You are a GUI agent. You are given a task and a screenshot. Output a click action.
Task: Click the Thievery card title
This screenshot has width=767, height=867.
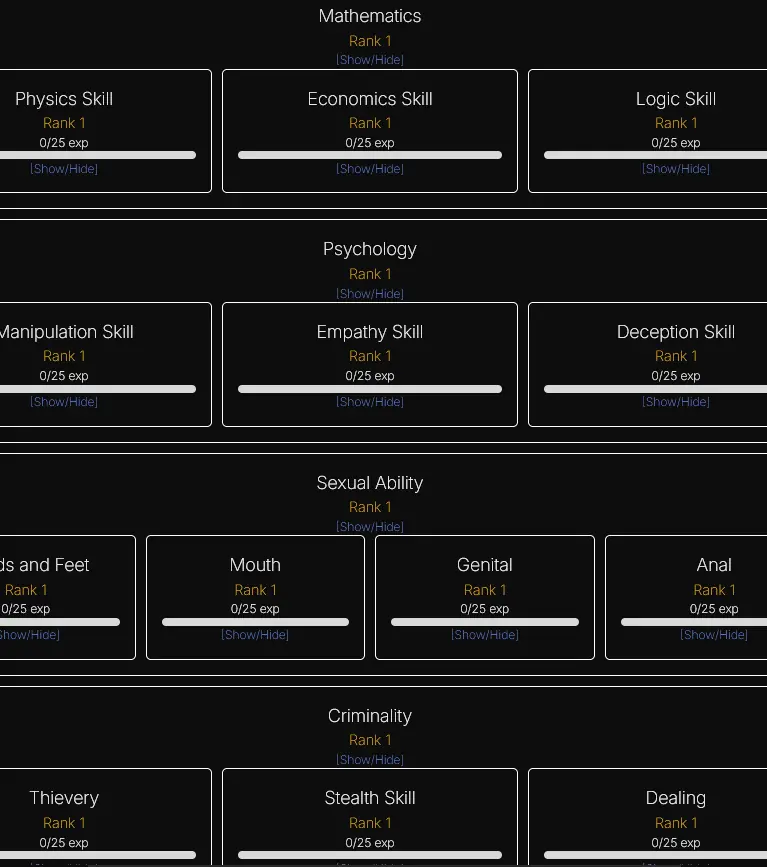point(64,798)
